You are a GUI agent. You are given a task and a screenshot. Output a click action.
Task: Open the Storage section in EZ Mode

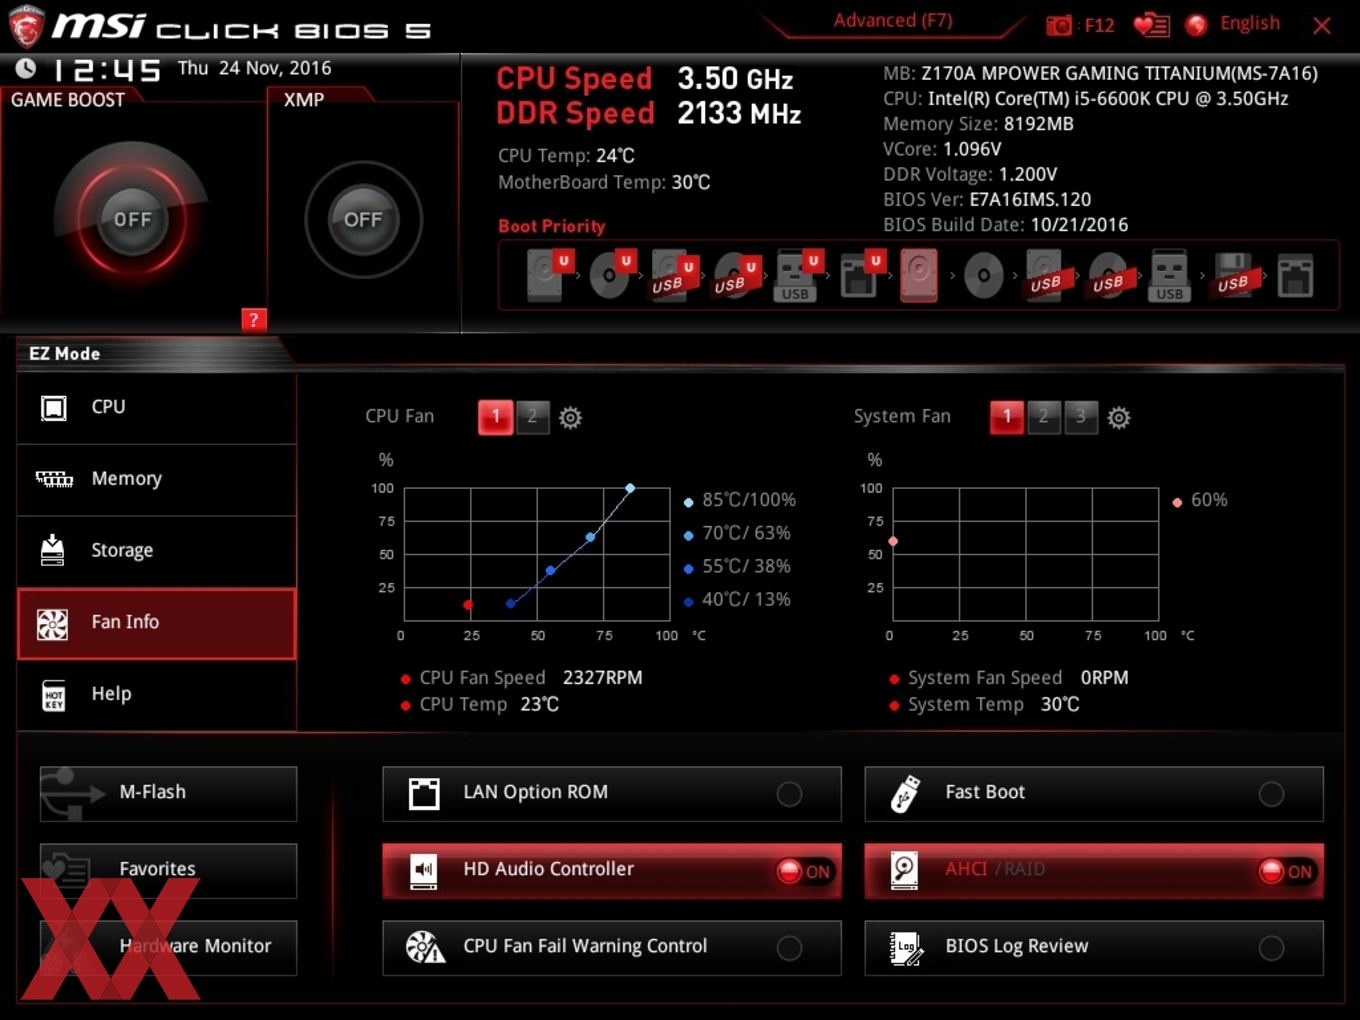point(157,550)
